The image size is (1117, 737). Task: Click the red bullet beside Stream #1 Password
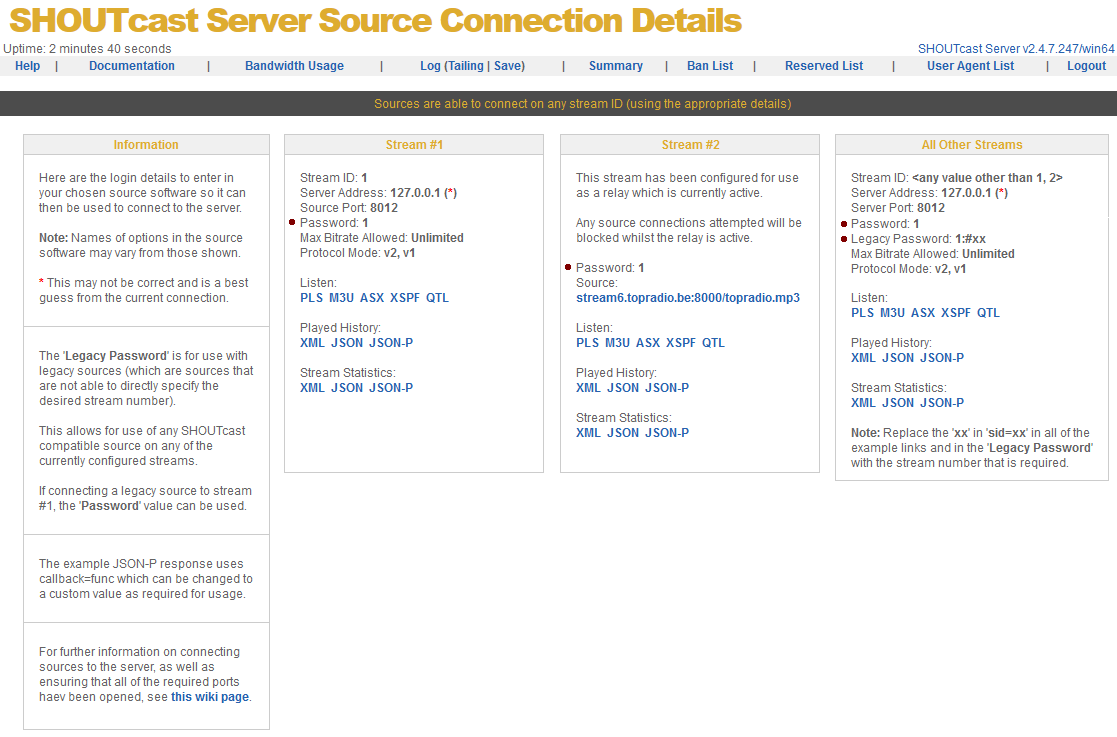pyautogui.click(x=292, y=223)
